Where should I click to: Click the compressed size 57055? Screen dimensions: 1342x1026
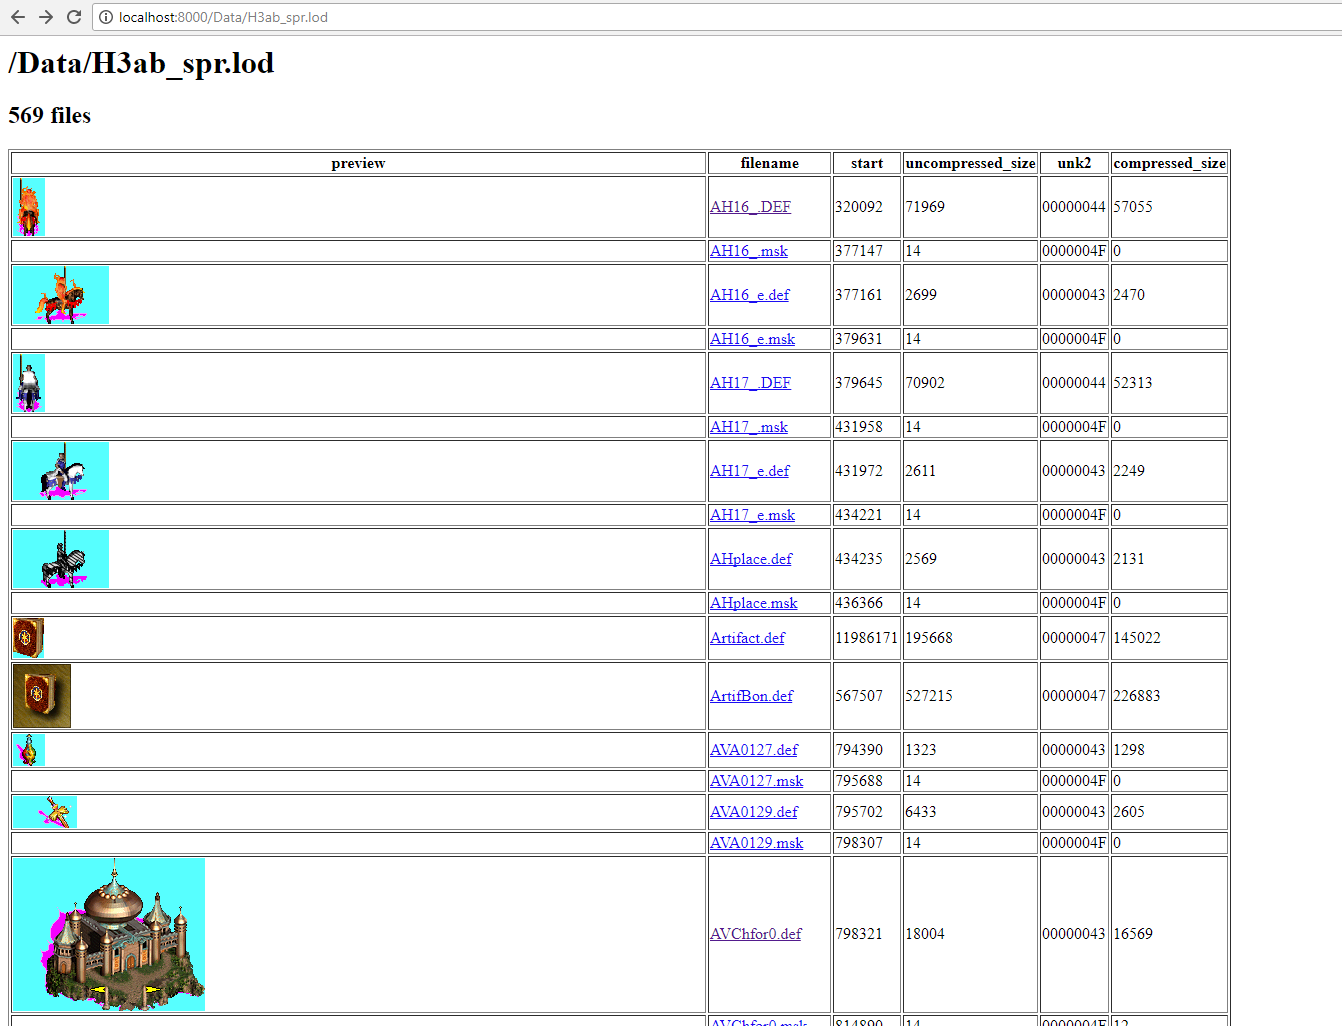1133,207
